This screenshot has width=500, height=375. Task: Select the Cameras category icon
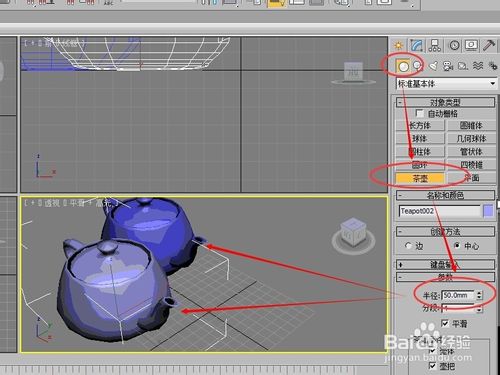point(448,66)
